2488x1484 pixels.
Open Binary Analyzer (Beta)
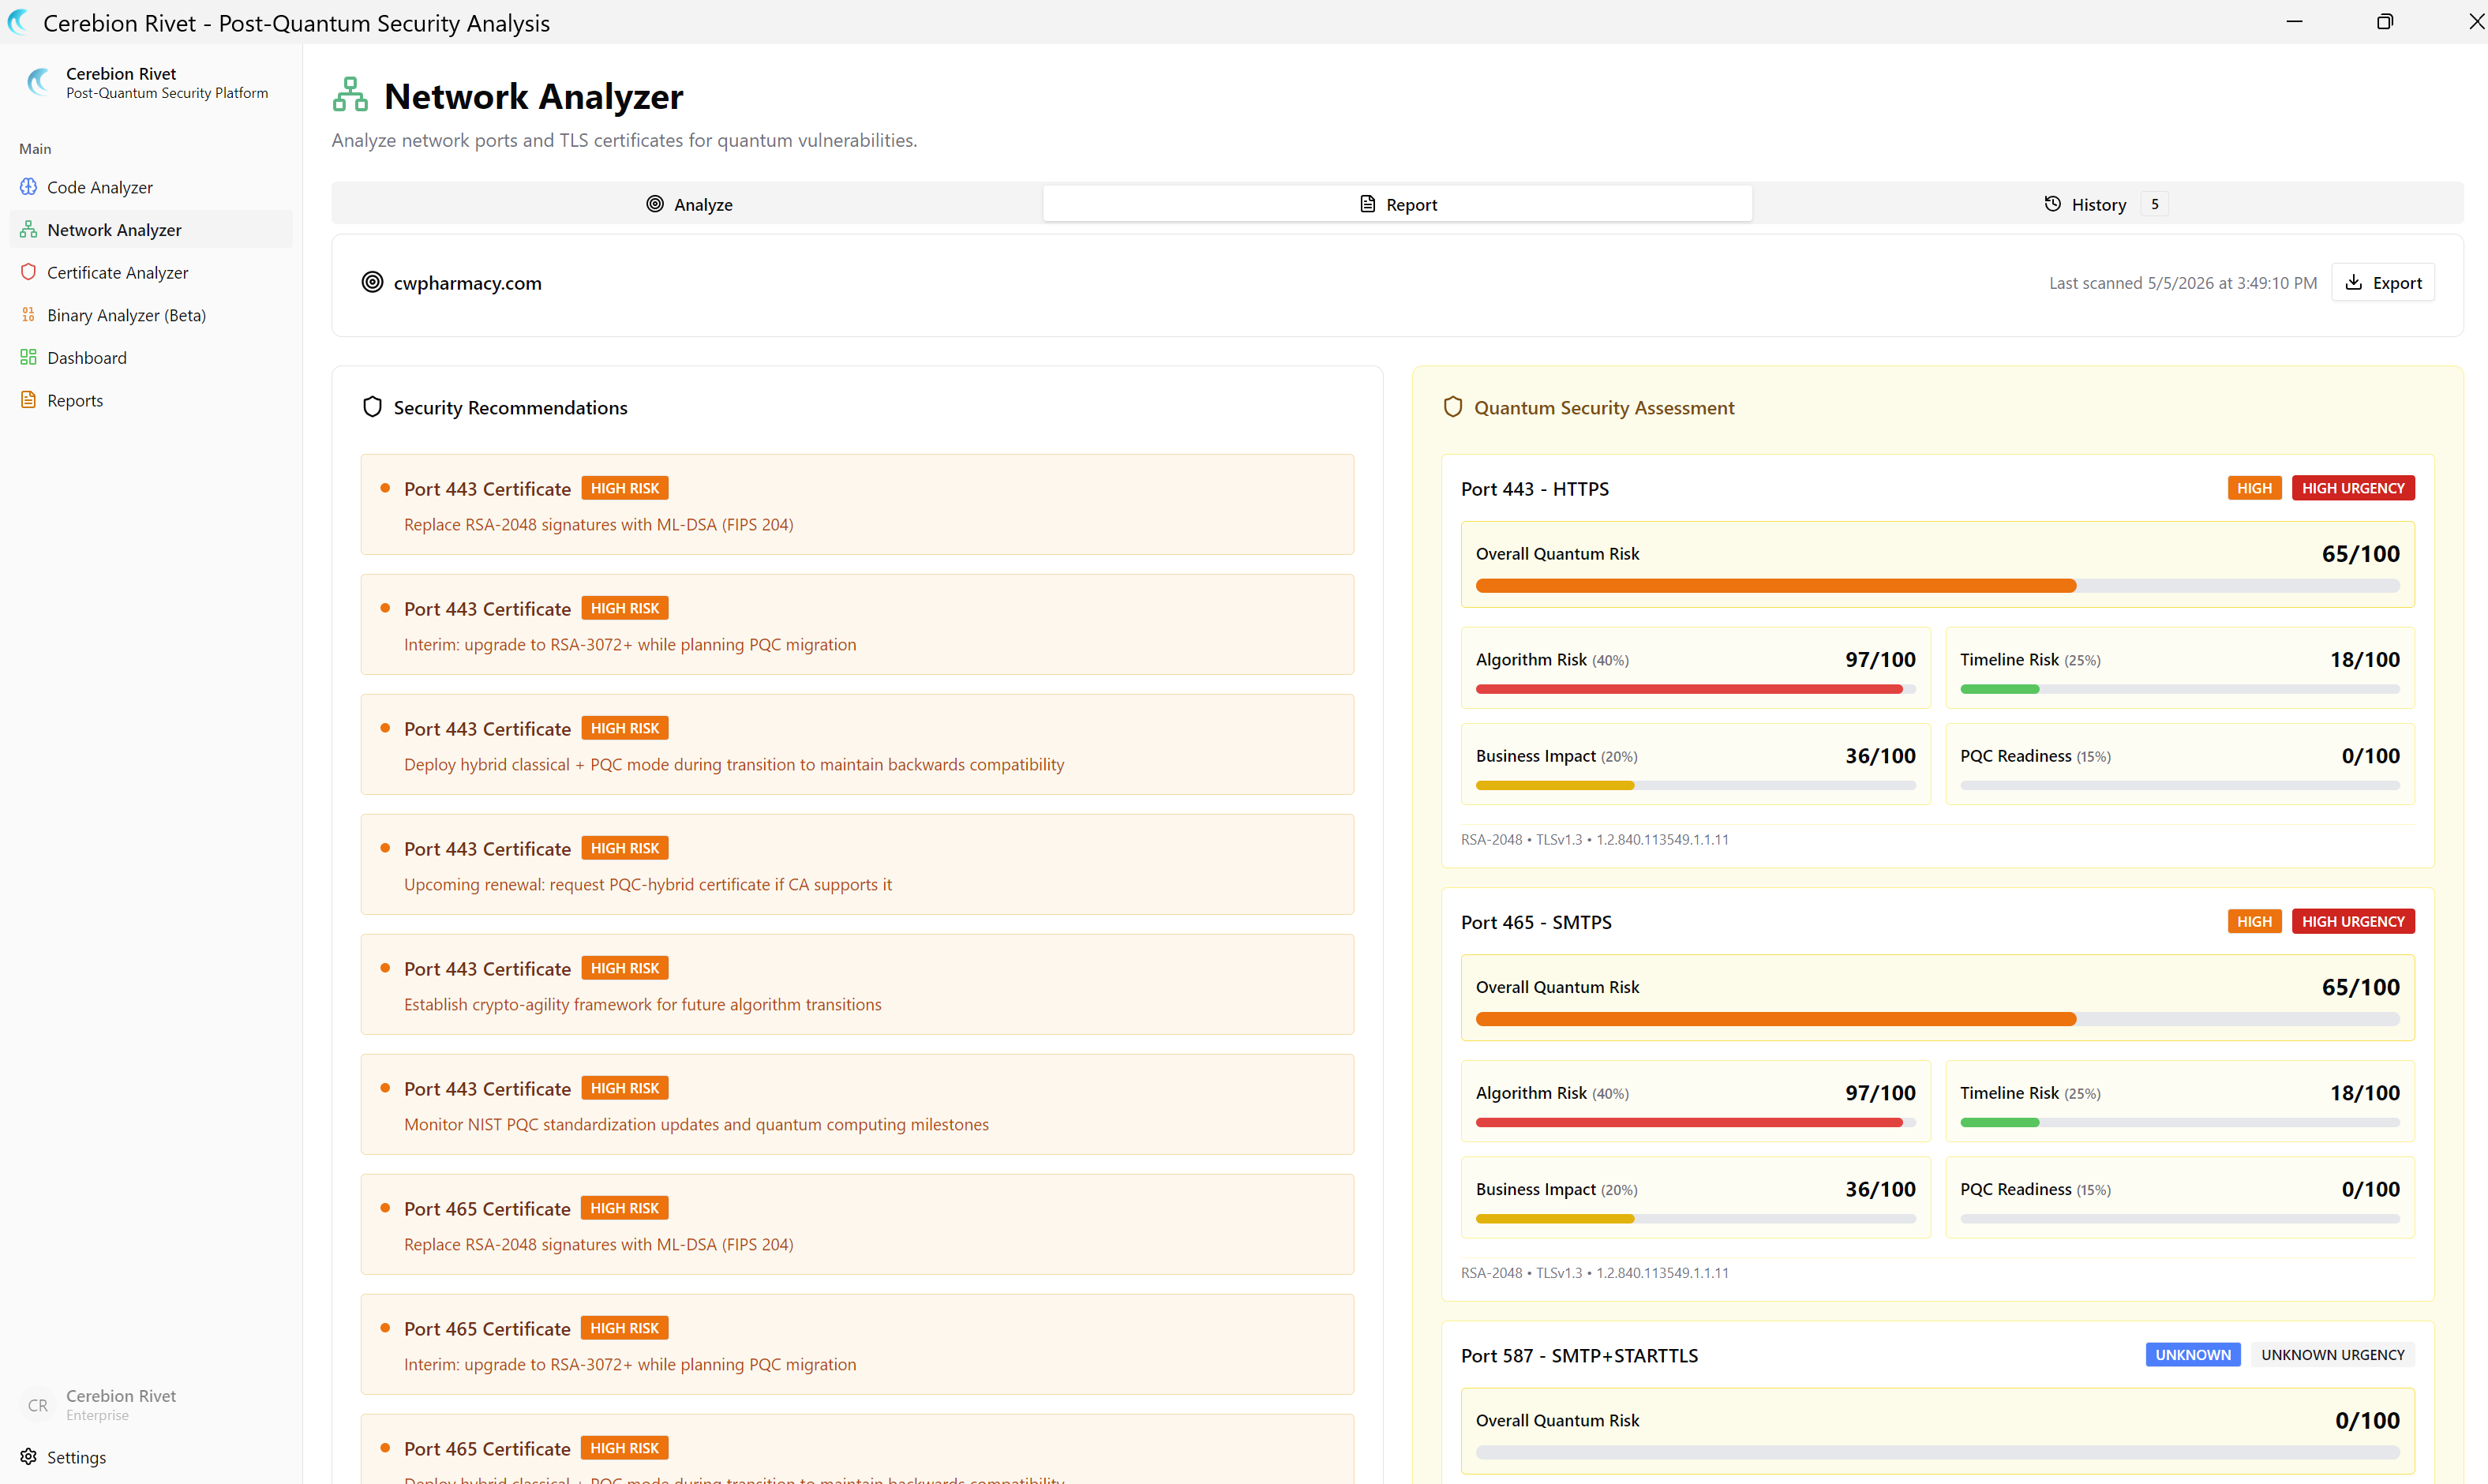point(151,315)
